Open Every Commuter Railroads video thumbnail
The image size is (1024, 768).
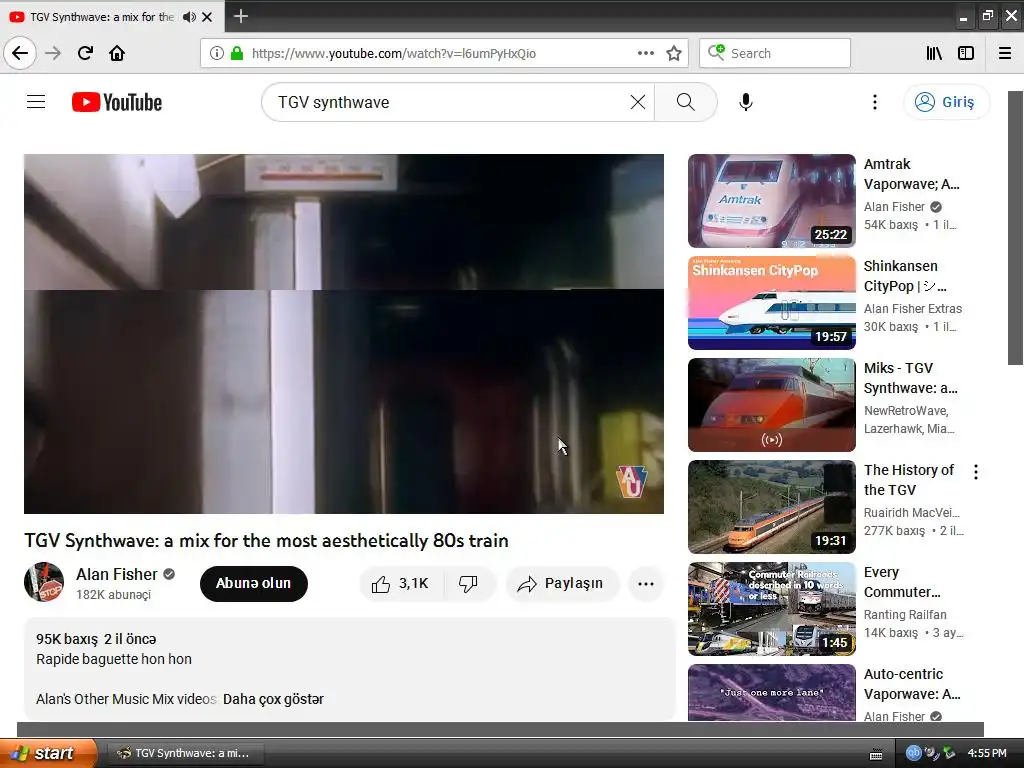[771, 609]
